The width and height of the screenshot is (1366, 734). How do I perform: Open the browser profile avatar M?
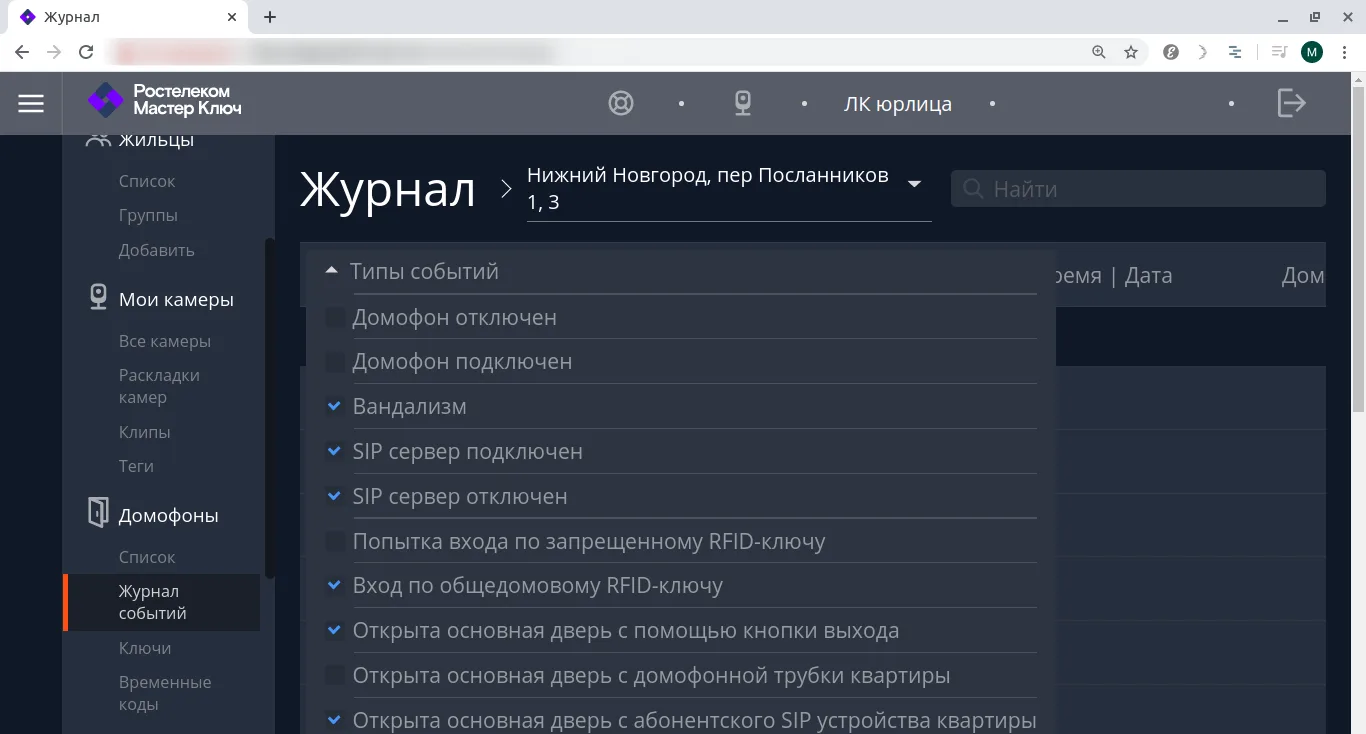click(x=1312, y=52)
